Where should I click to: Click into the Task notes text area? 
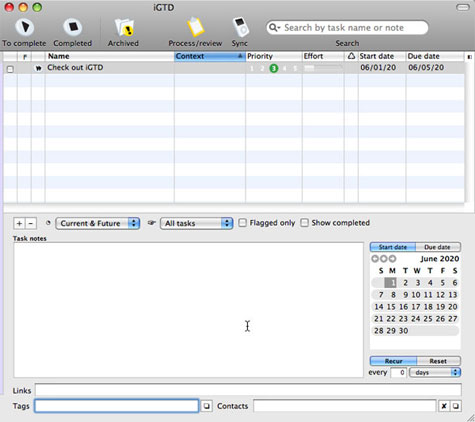(x=188, y=310)
